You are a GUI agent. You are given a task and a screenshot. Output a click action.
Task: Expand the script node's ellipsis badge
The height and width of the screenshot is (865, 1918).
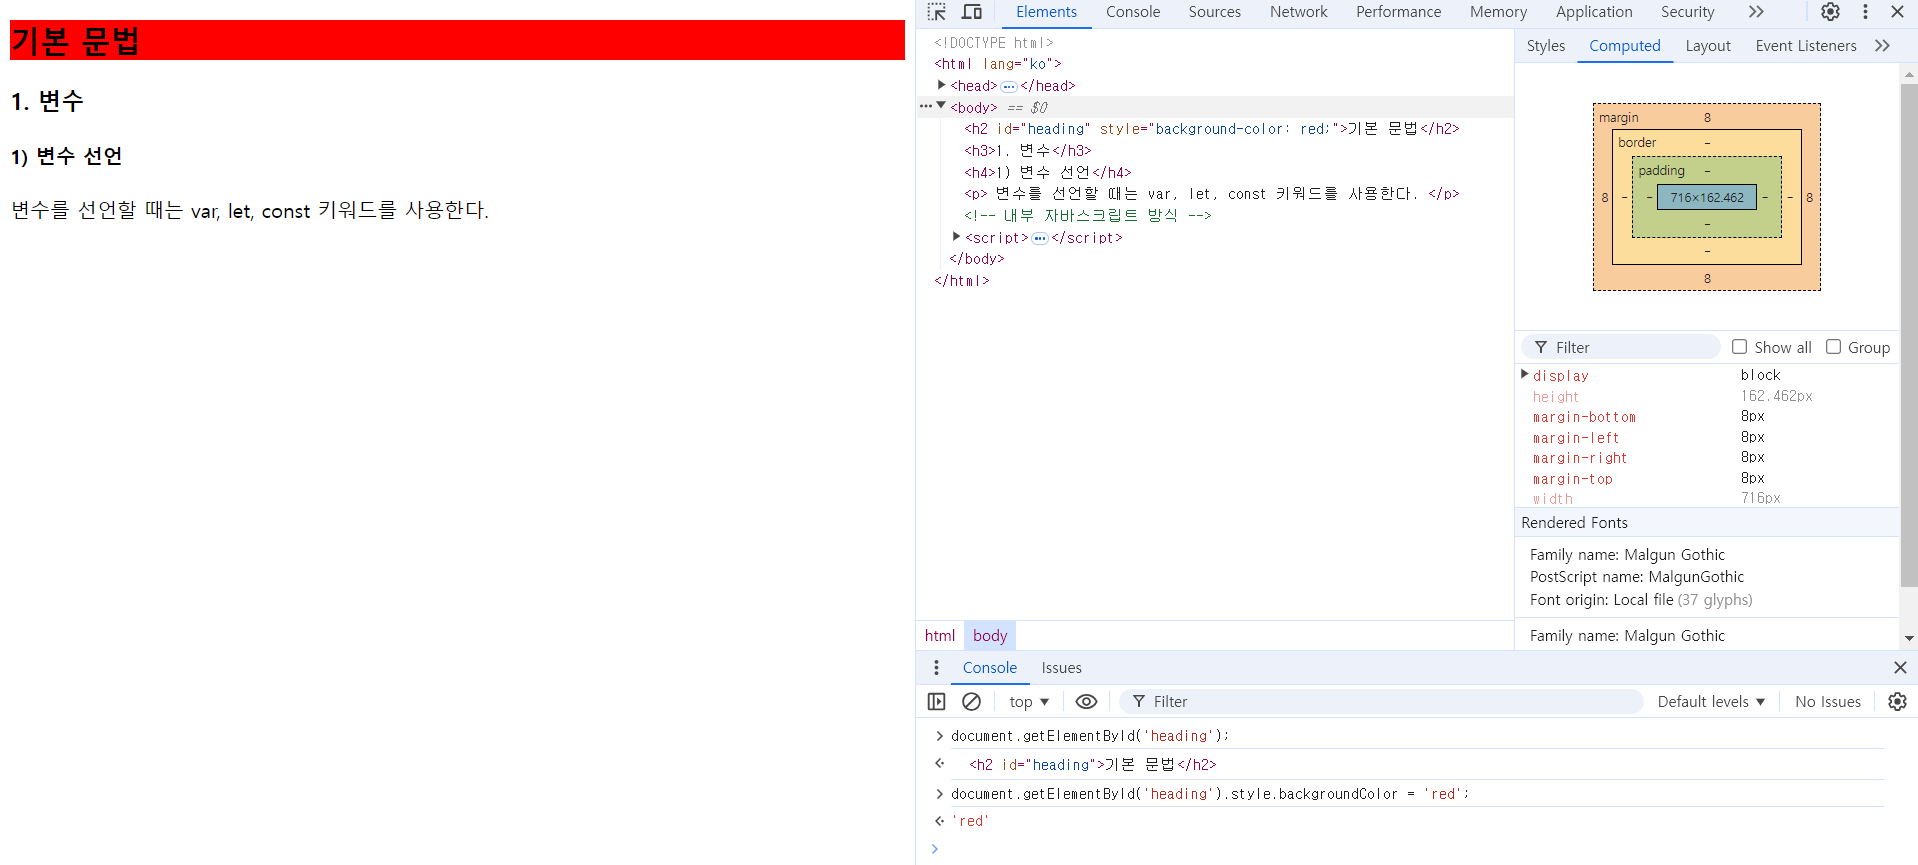[1040, 239]
